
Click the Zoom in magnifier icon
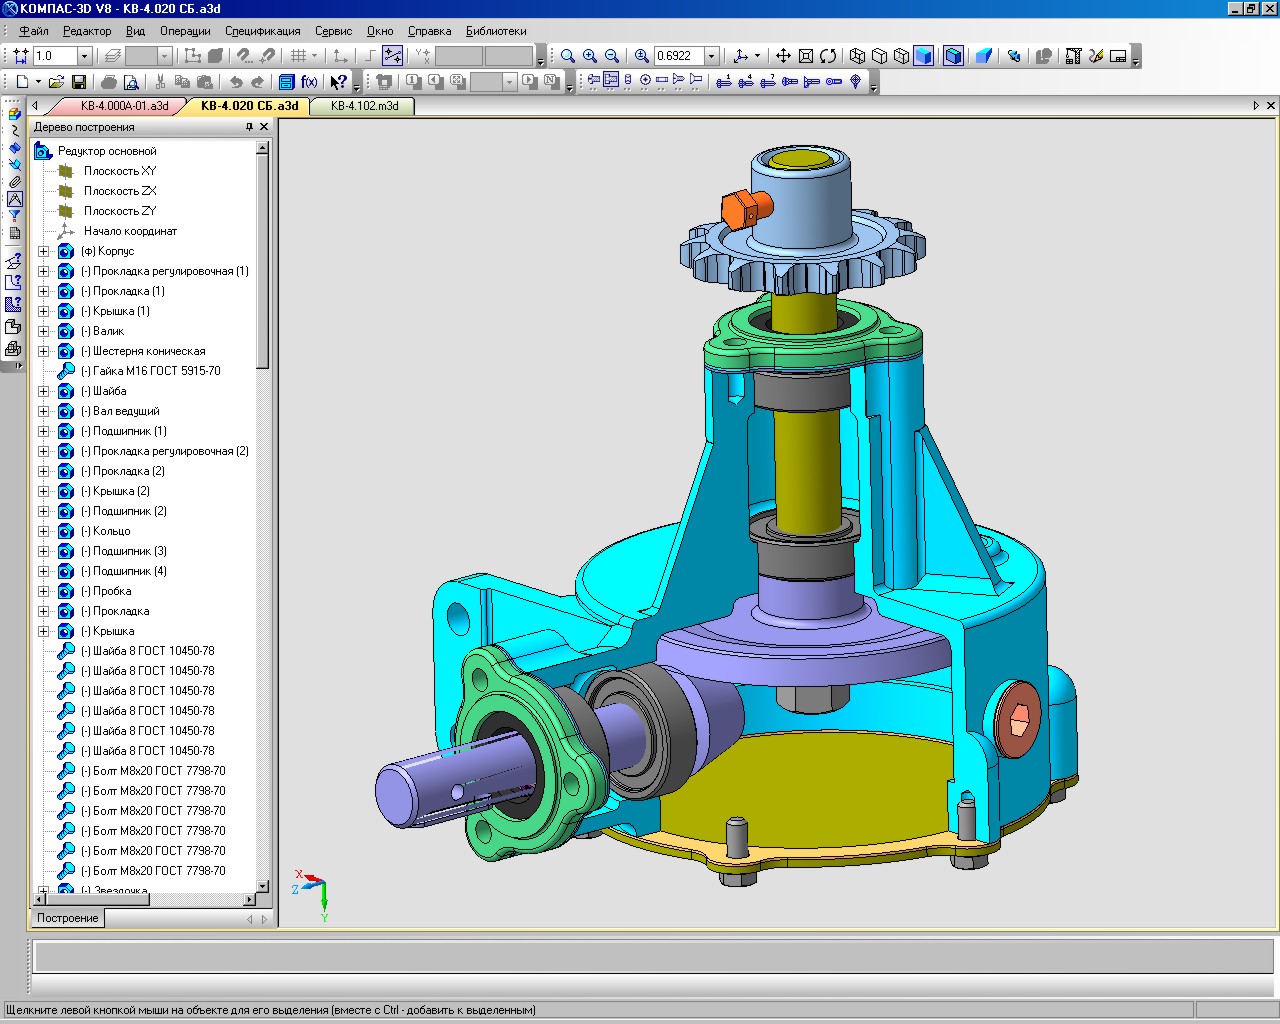tap(590, 56)
